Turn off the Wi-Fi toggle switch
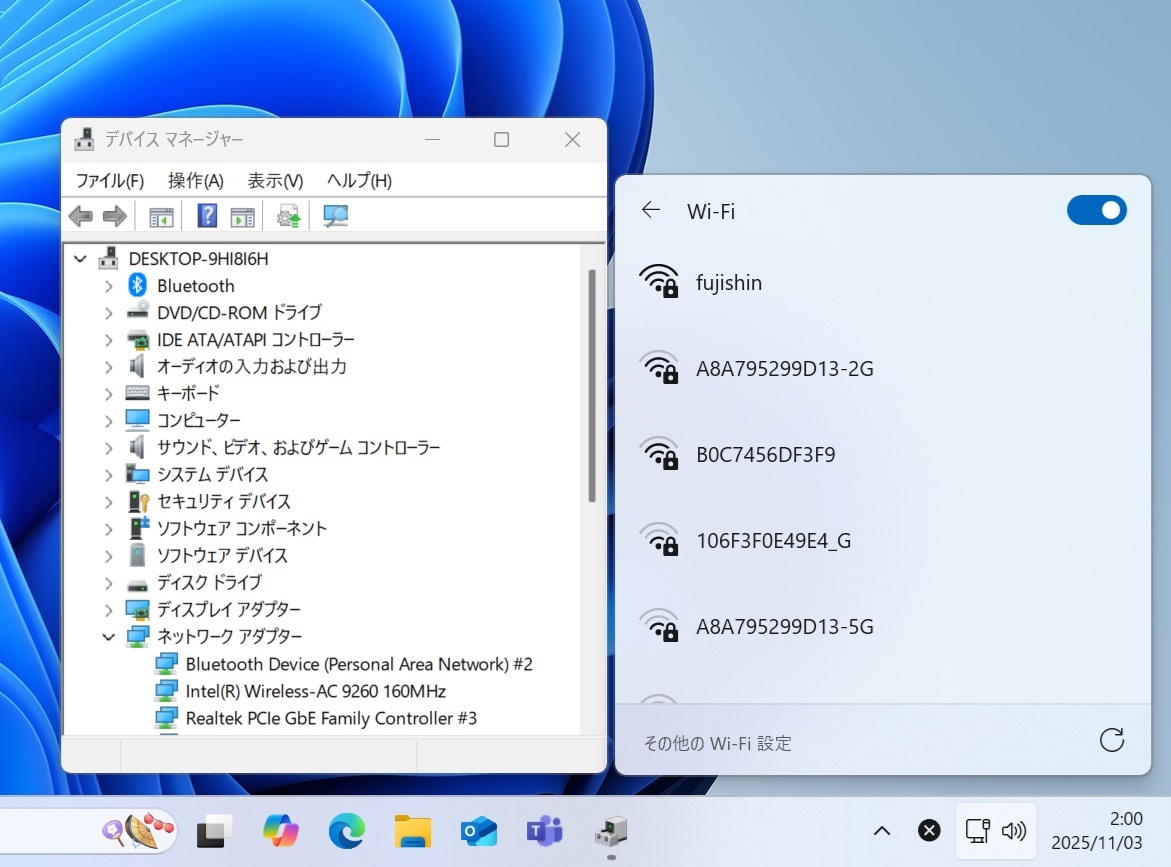 (1096, 210)
